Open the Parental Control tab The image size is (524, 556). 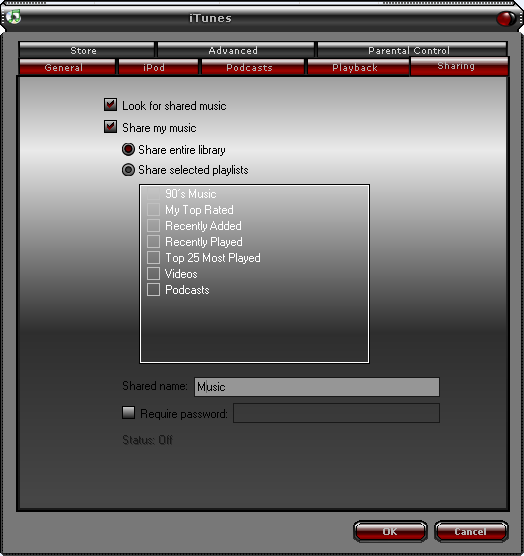tap(412, 50)
